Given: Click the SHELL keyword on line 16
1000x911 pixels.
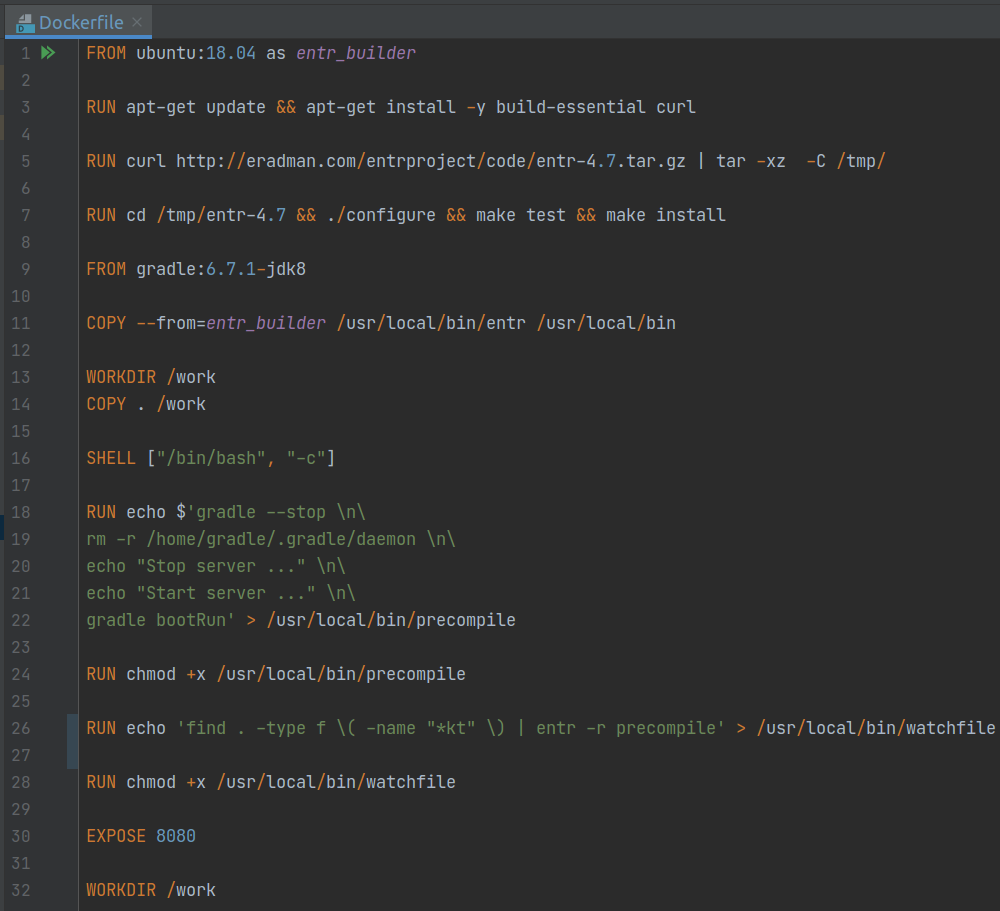Looking at the screenshot, I should 111,458.
